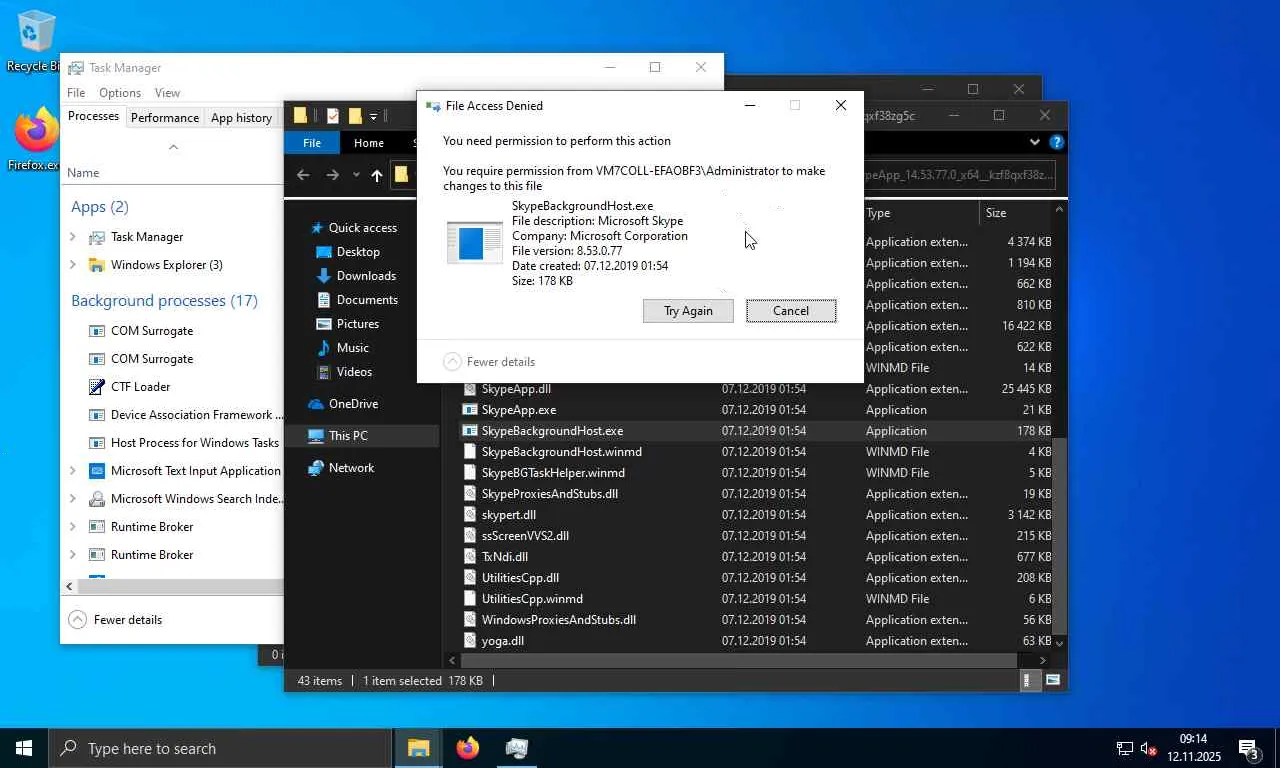Switch Explorer to large thumbnails view

1052,680
